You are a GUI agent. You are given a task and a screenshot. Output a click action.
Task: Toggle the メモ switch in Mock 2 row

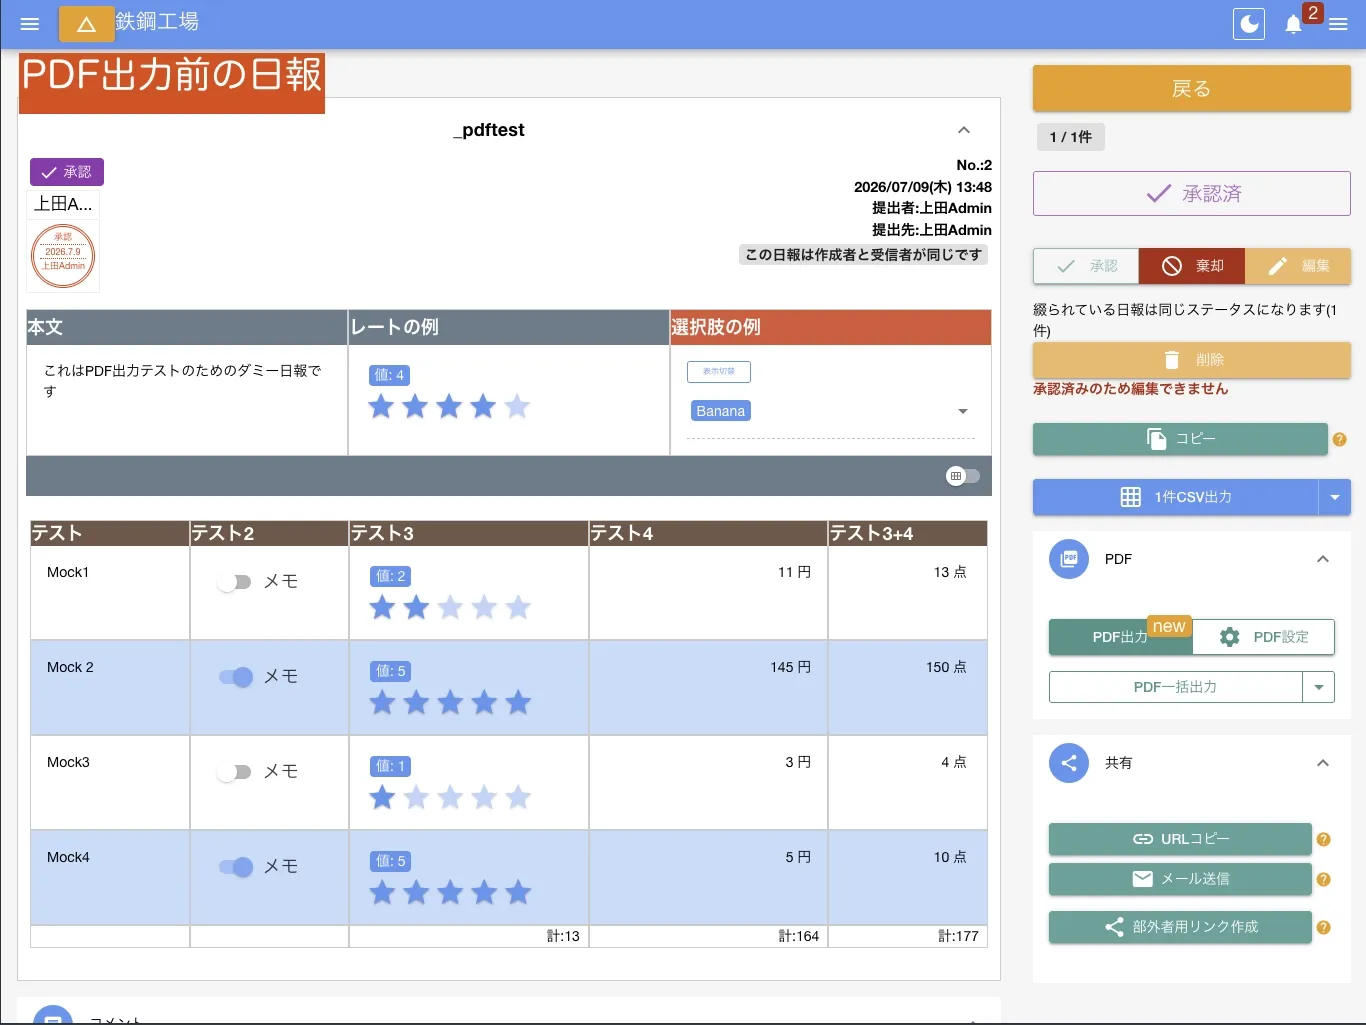tap(235, 677)
